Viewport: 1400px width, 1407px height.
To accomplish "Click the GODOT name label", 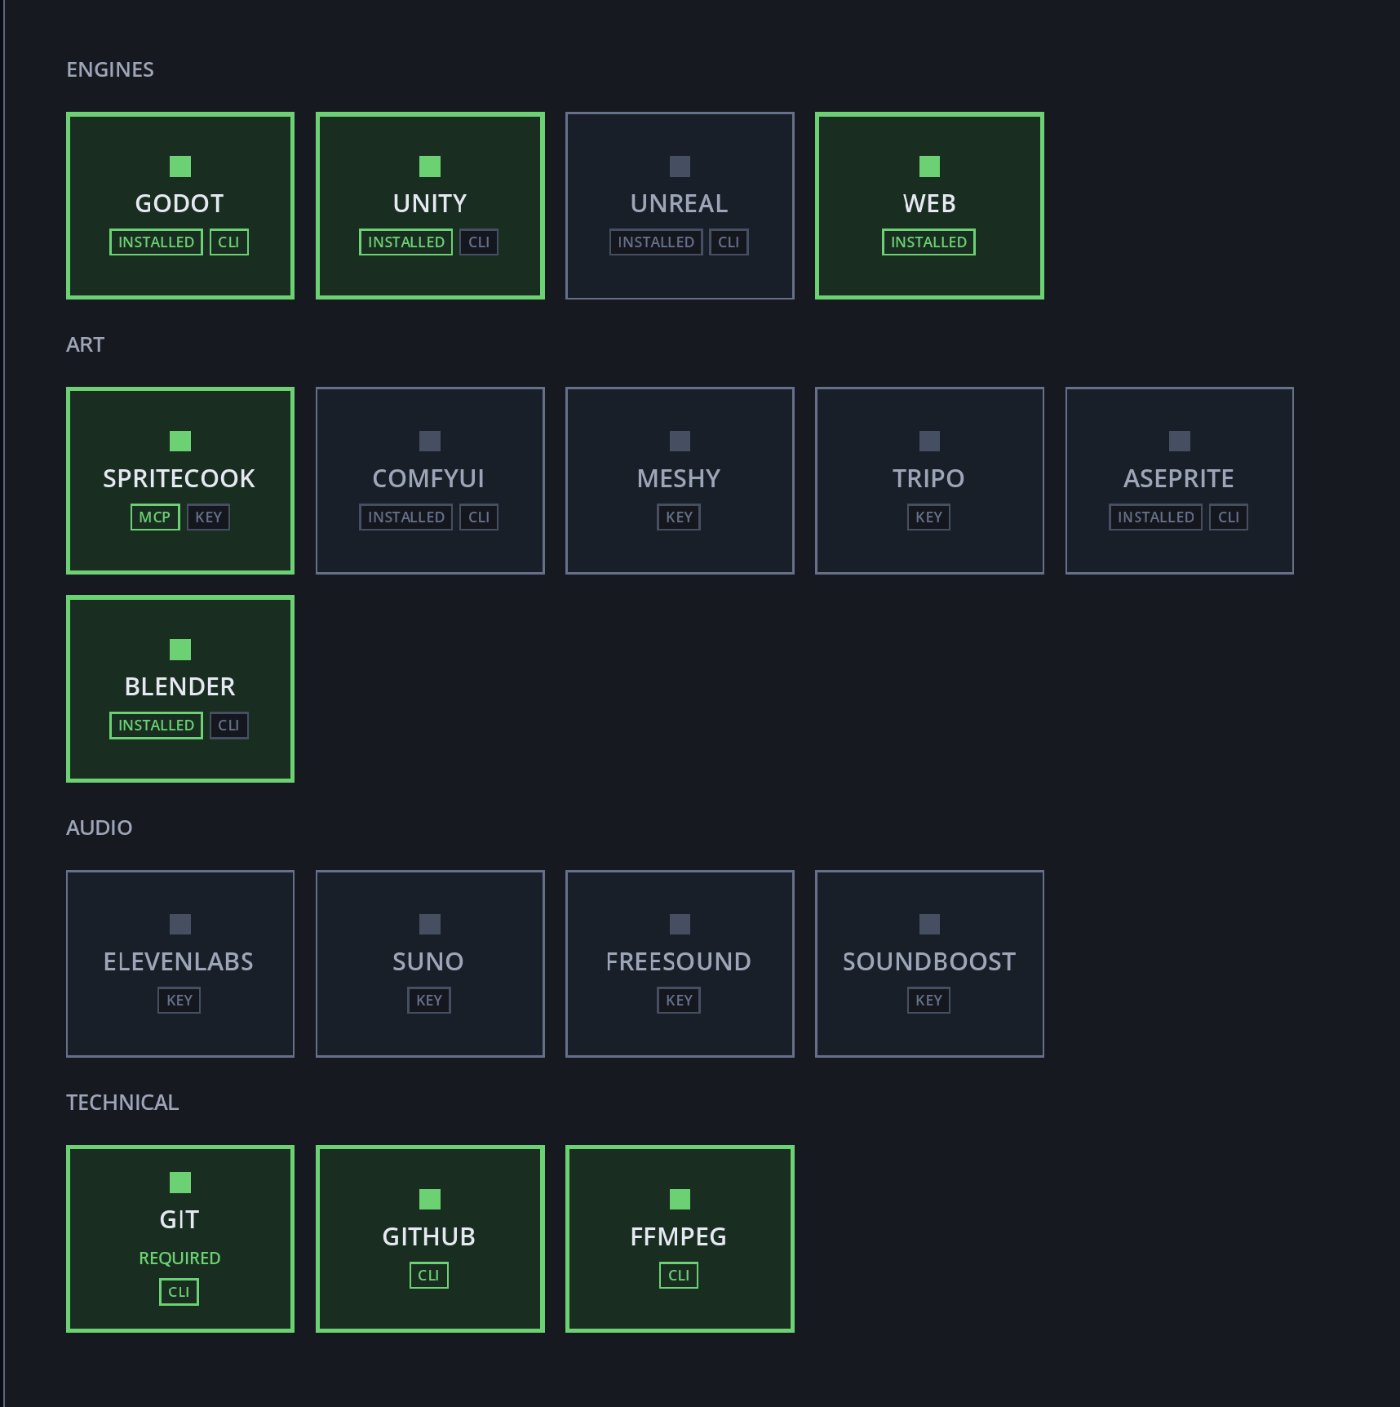I will coord(180,203).
